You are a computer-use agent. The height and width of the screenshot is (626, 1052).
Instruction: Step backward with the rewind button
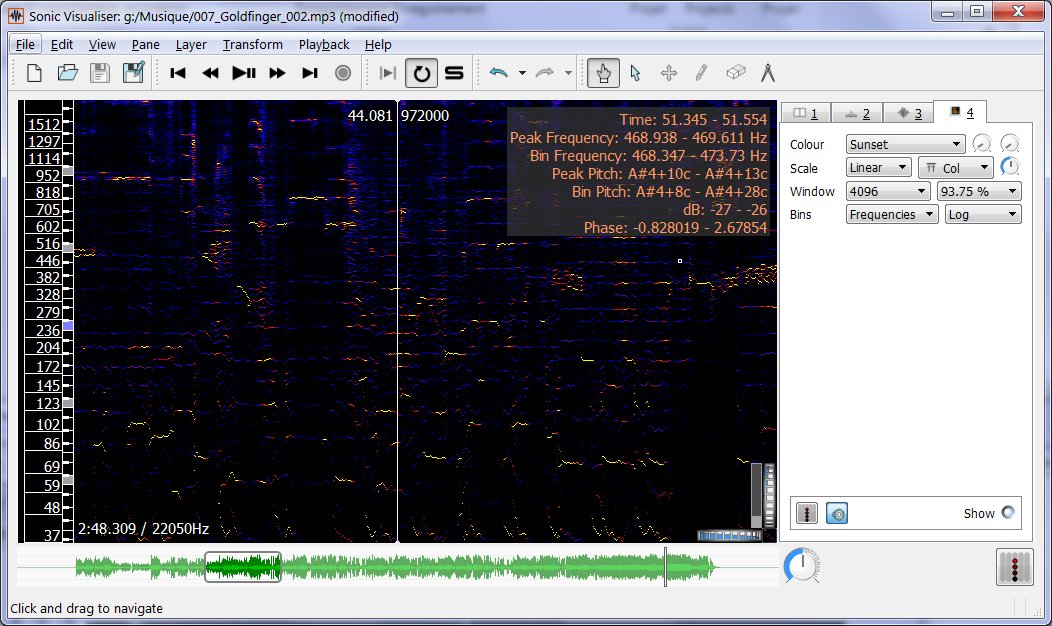(x=211, y=72)
